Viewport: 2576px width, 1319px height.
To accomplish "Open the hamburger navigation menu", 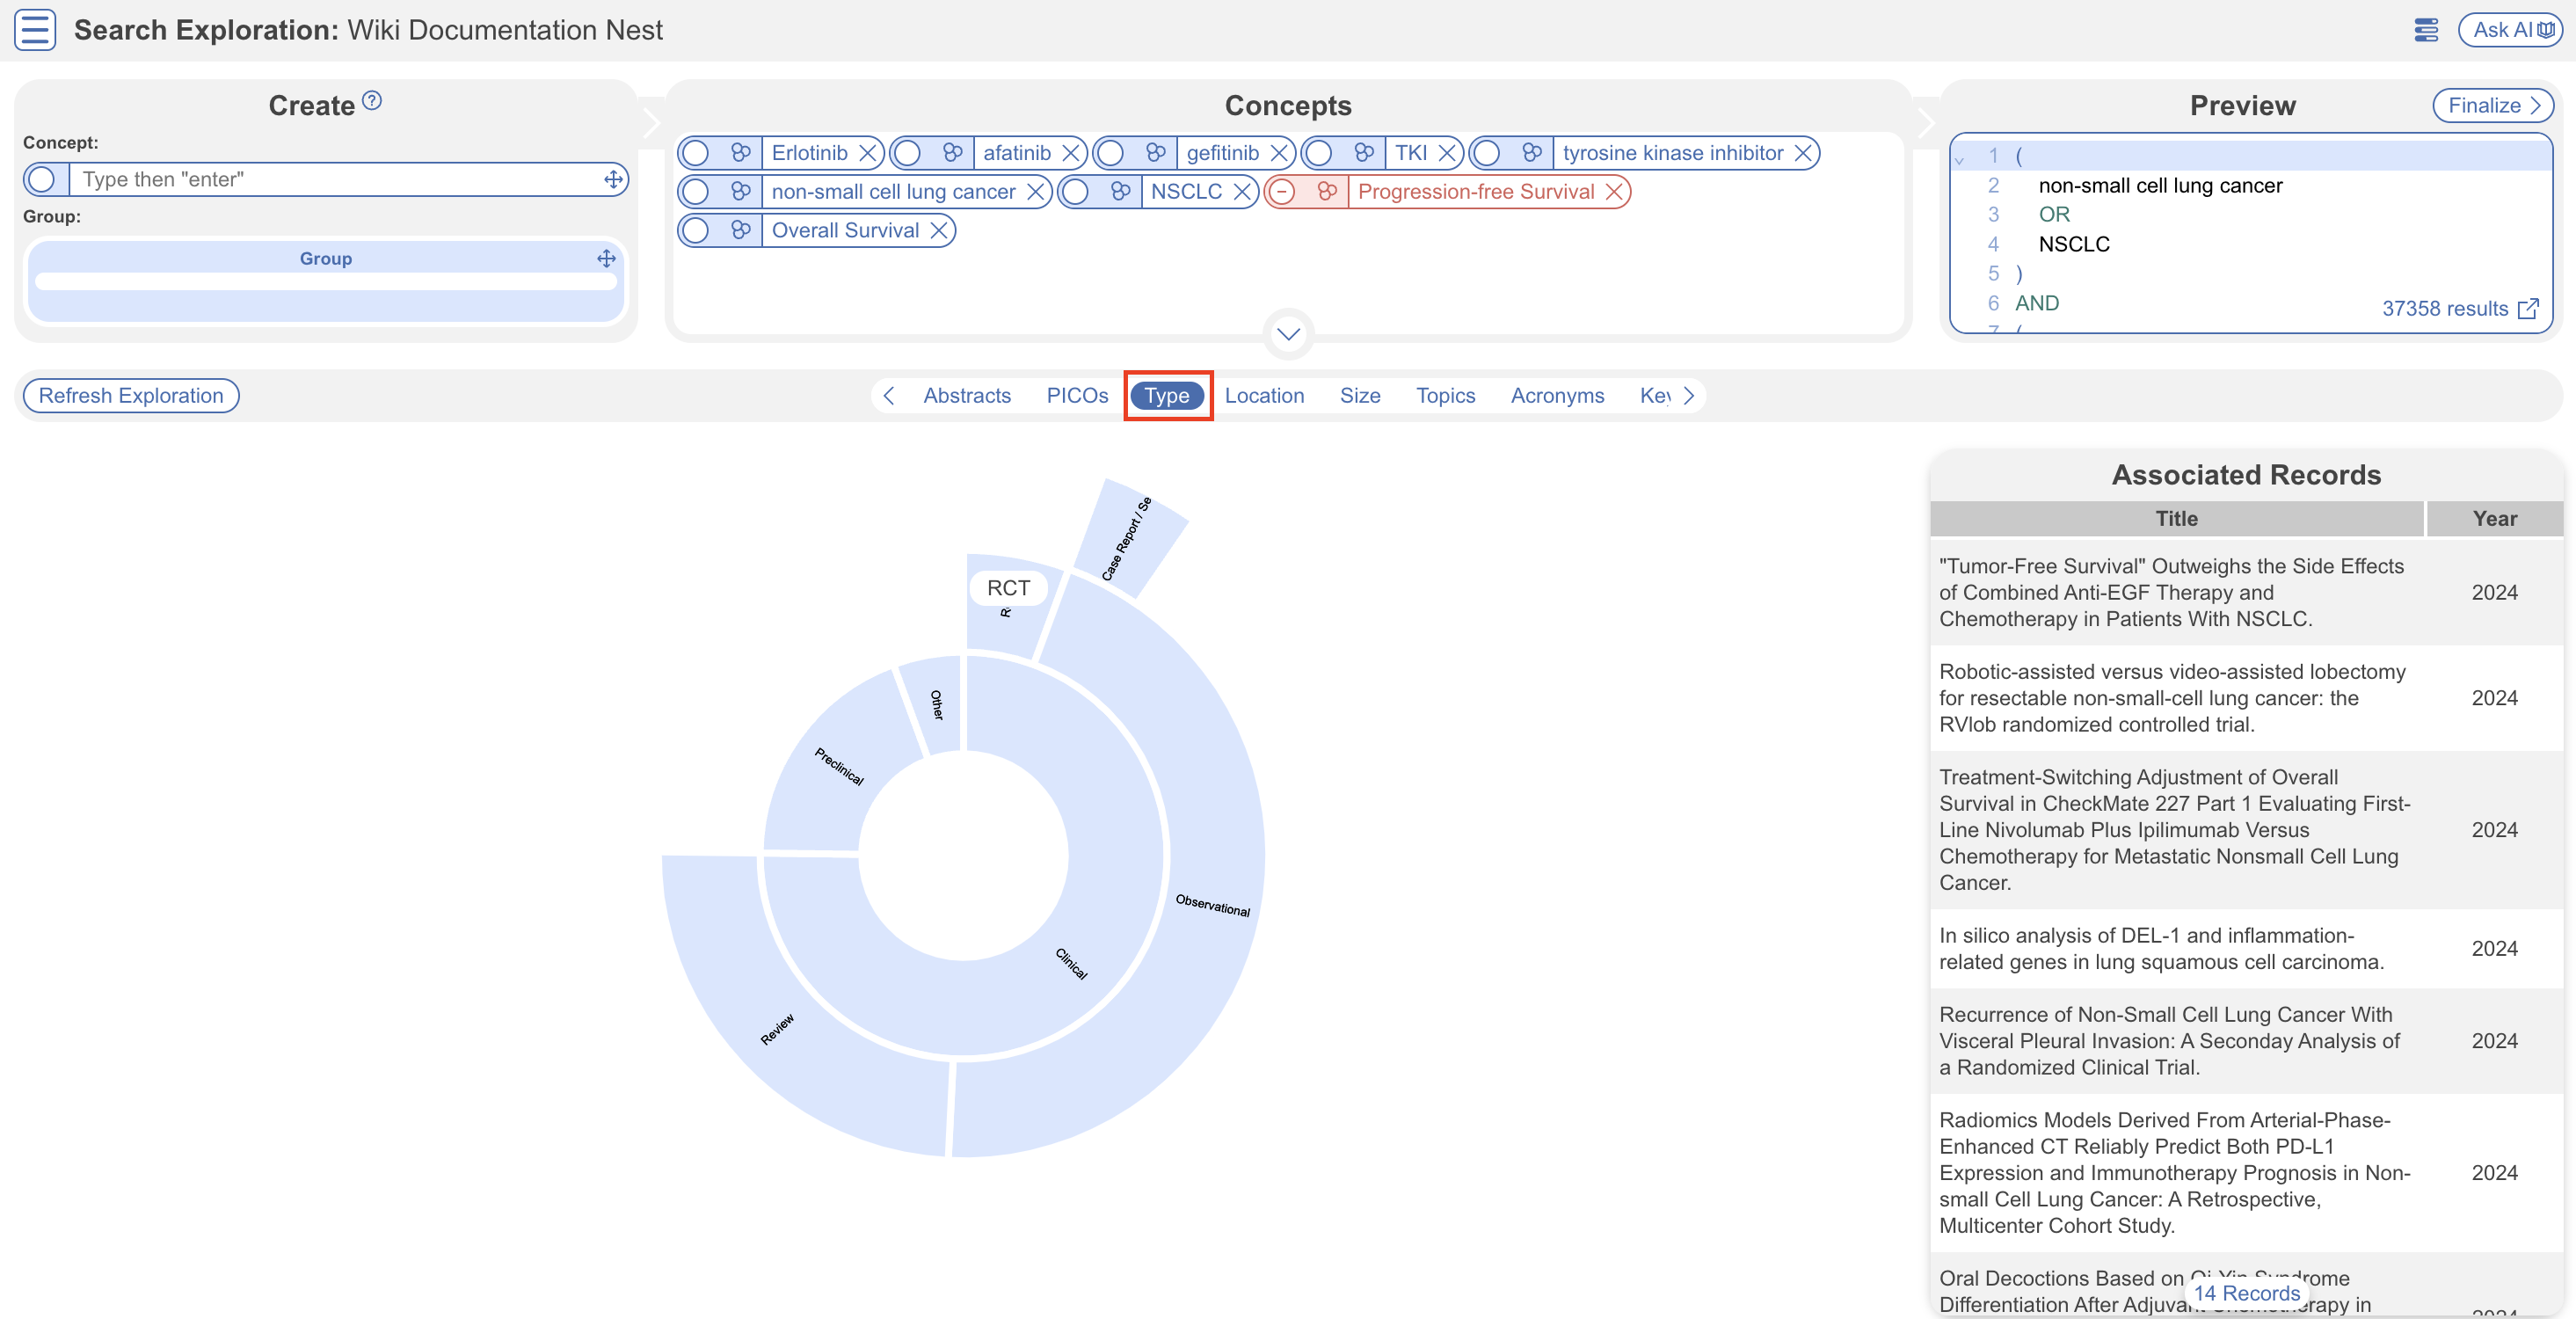I will tap(35, 30).
